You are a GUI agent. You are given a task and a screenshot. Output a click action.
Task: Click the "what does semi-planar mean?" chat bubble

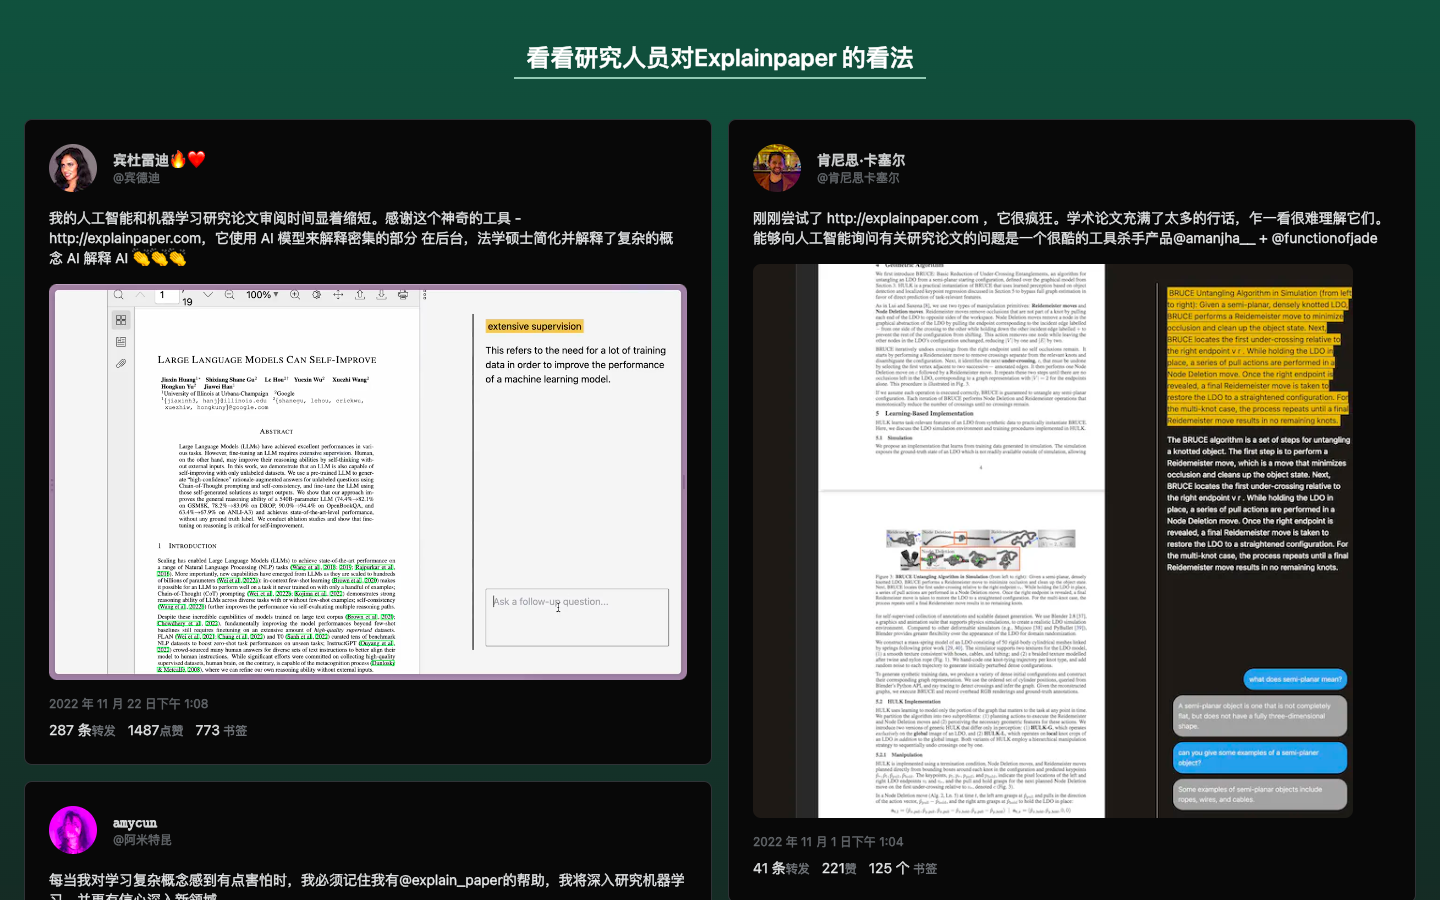[x=1295, y=679]
